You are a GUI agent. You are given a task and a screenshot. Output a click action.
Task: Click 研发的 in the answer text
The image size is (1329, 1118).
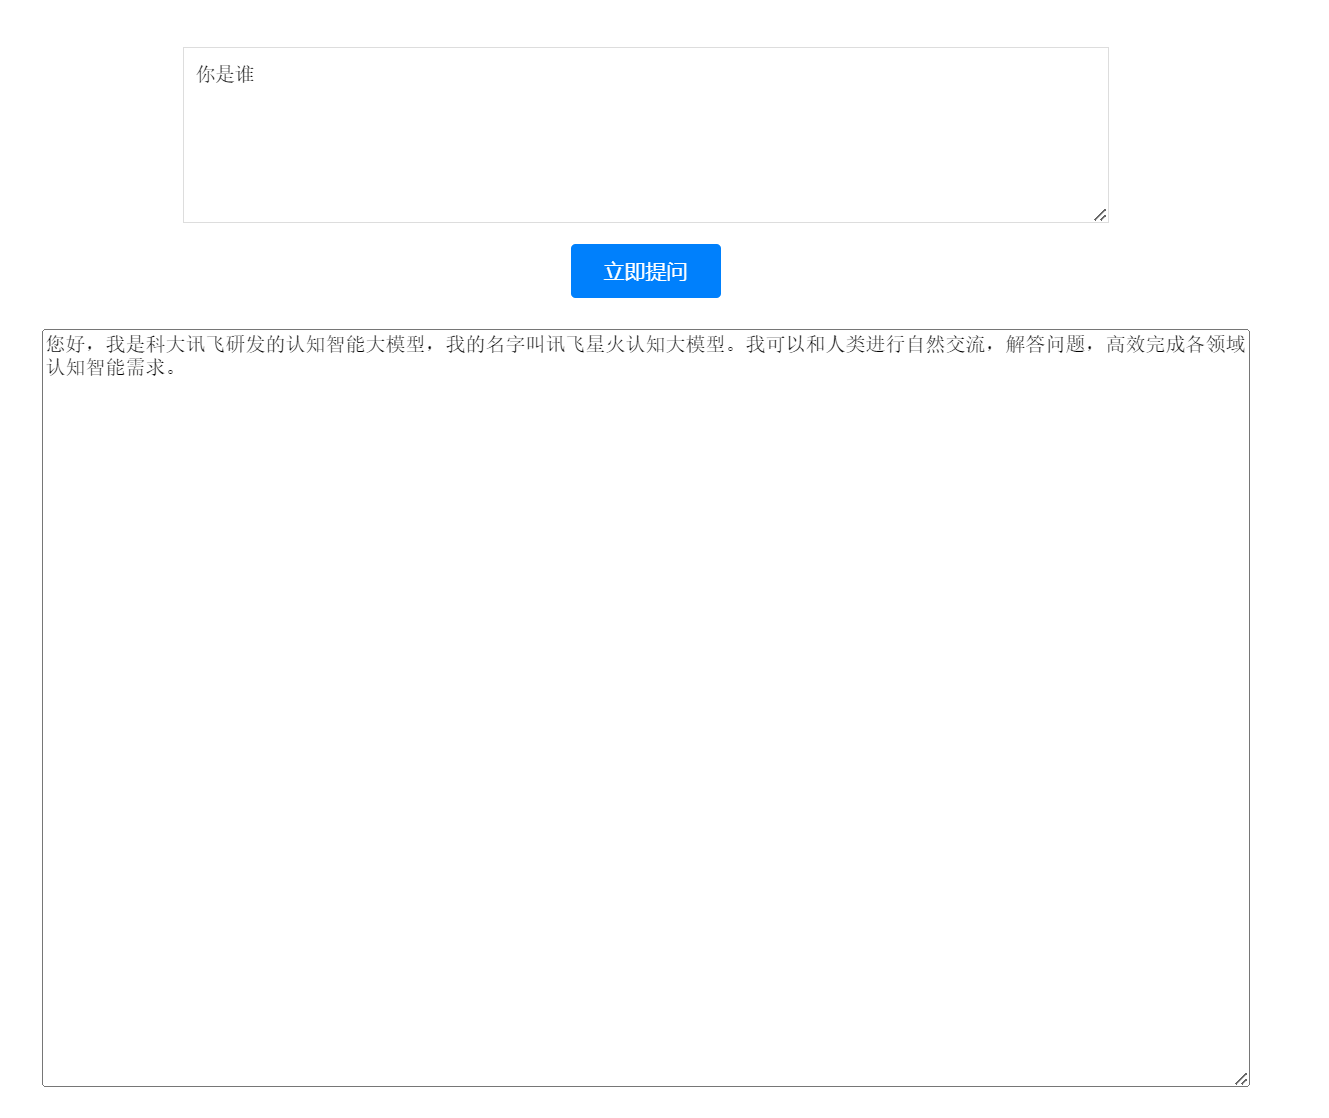click(x=255, y=344)
